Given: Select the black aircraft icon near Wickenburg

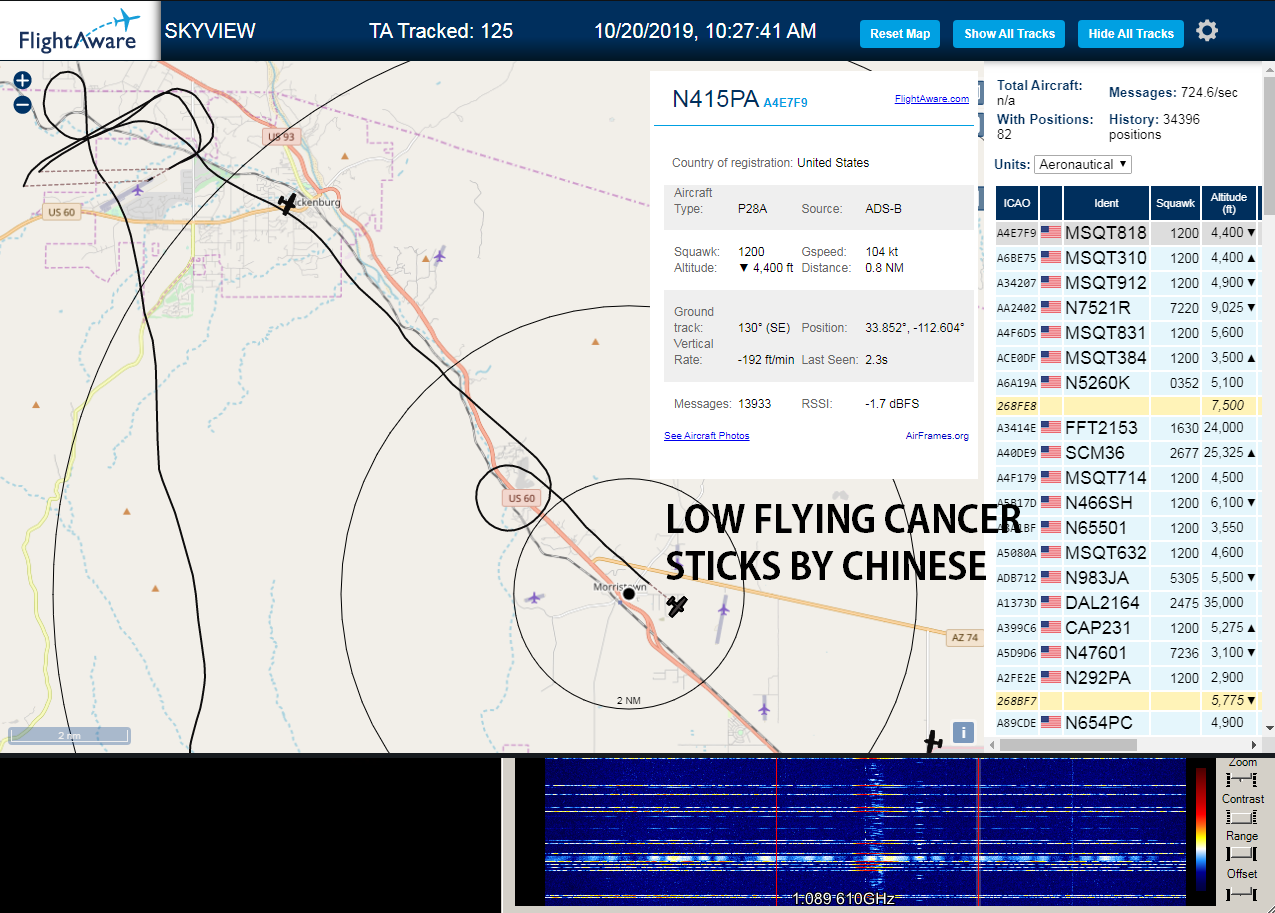Looking at the screenshot, I should click(x=288, y=204).
